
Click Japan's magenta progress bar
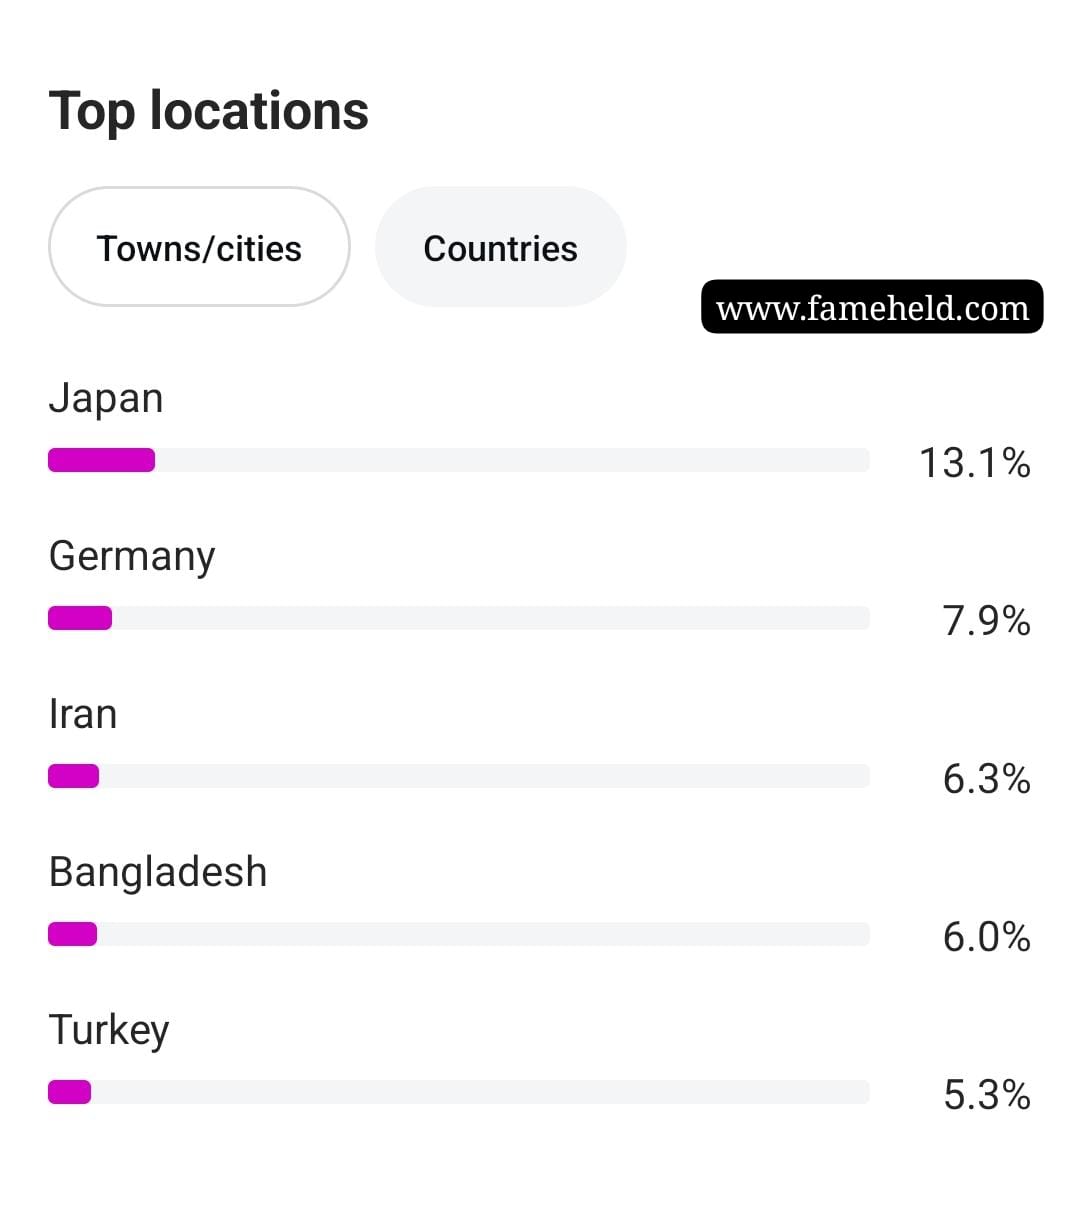click(101, 460)
